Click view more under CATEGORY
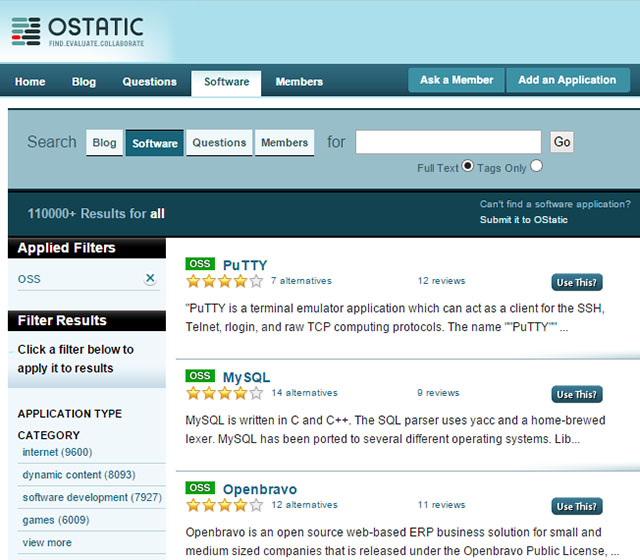 [x=47, y=542]
